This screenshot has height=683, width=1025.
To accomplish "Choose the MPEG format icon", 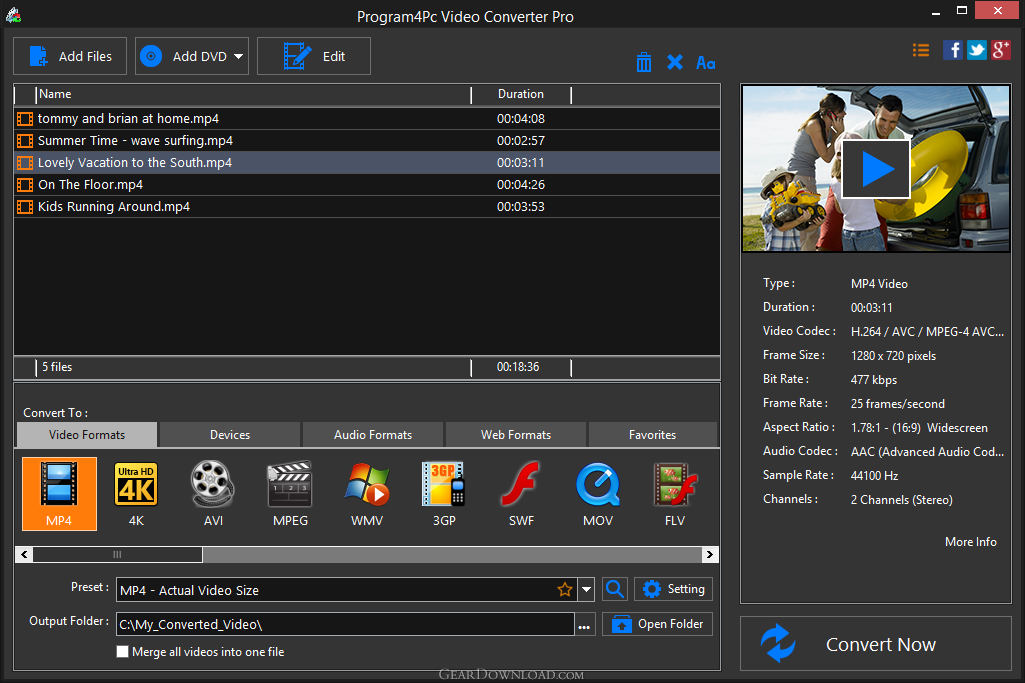I will coord(290,493).
